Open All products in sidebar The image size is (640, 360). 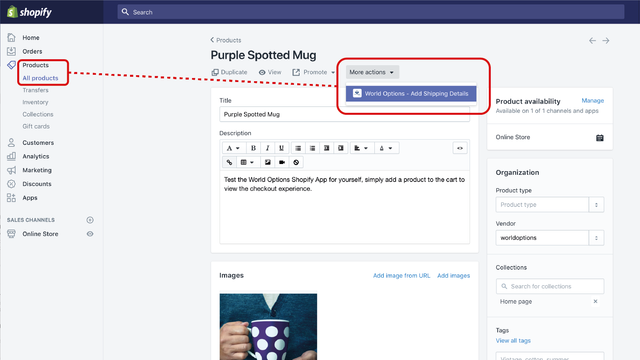coord(40,78)
